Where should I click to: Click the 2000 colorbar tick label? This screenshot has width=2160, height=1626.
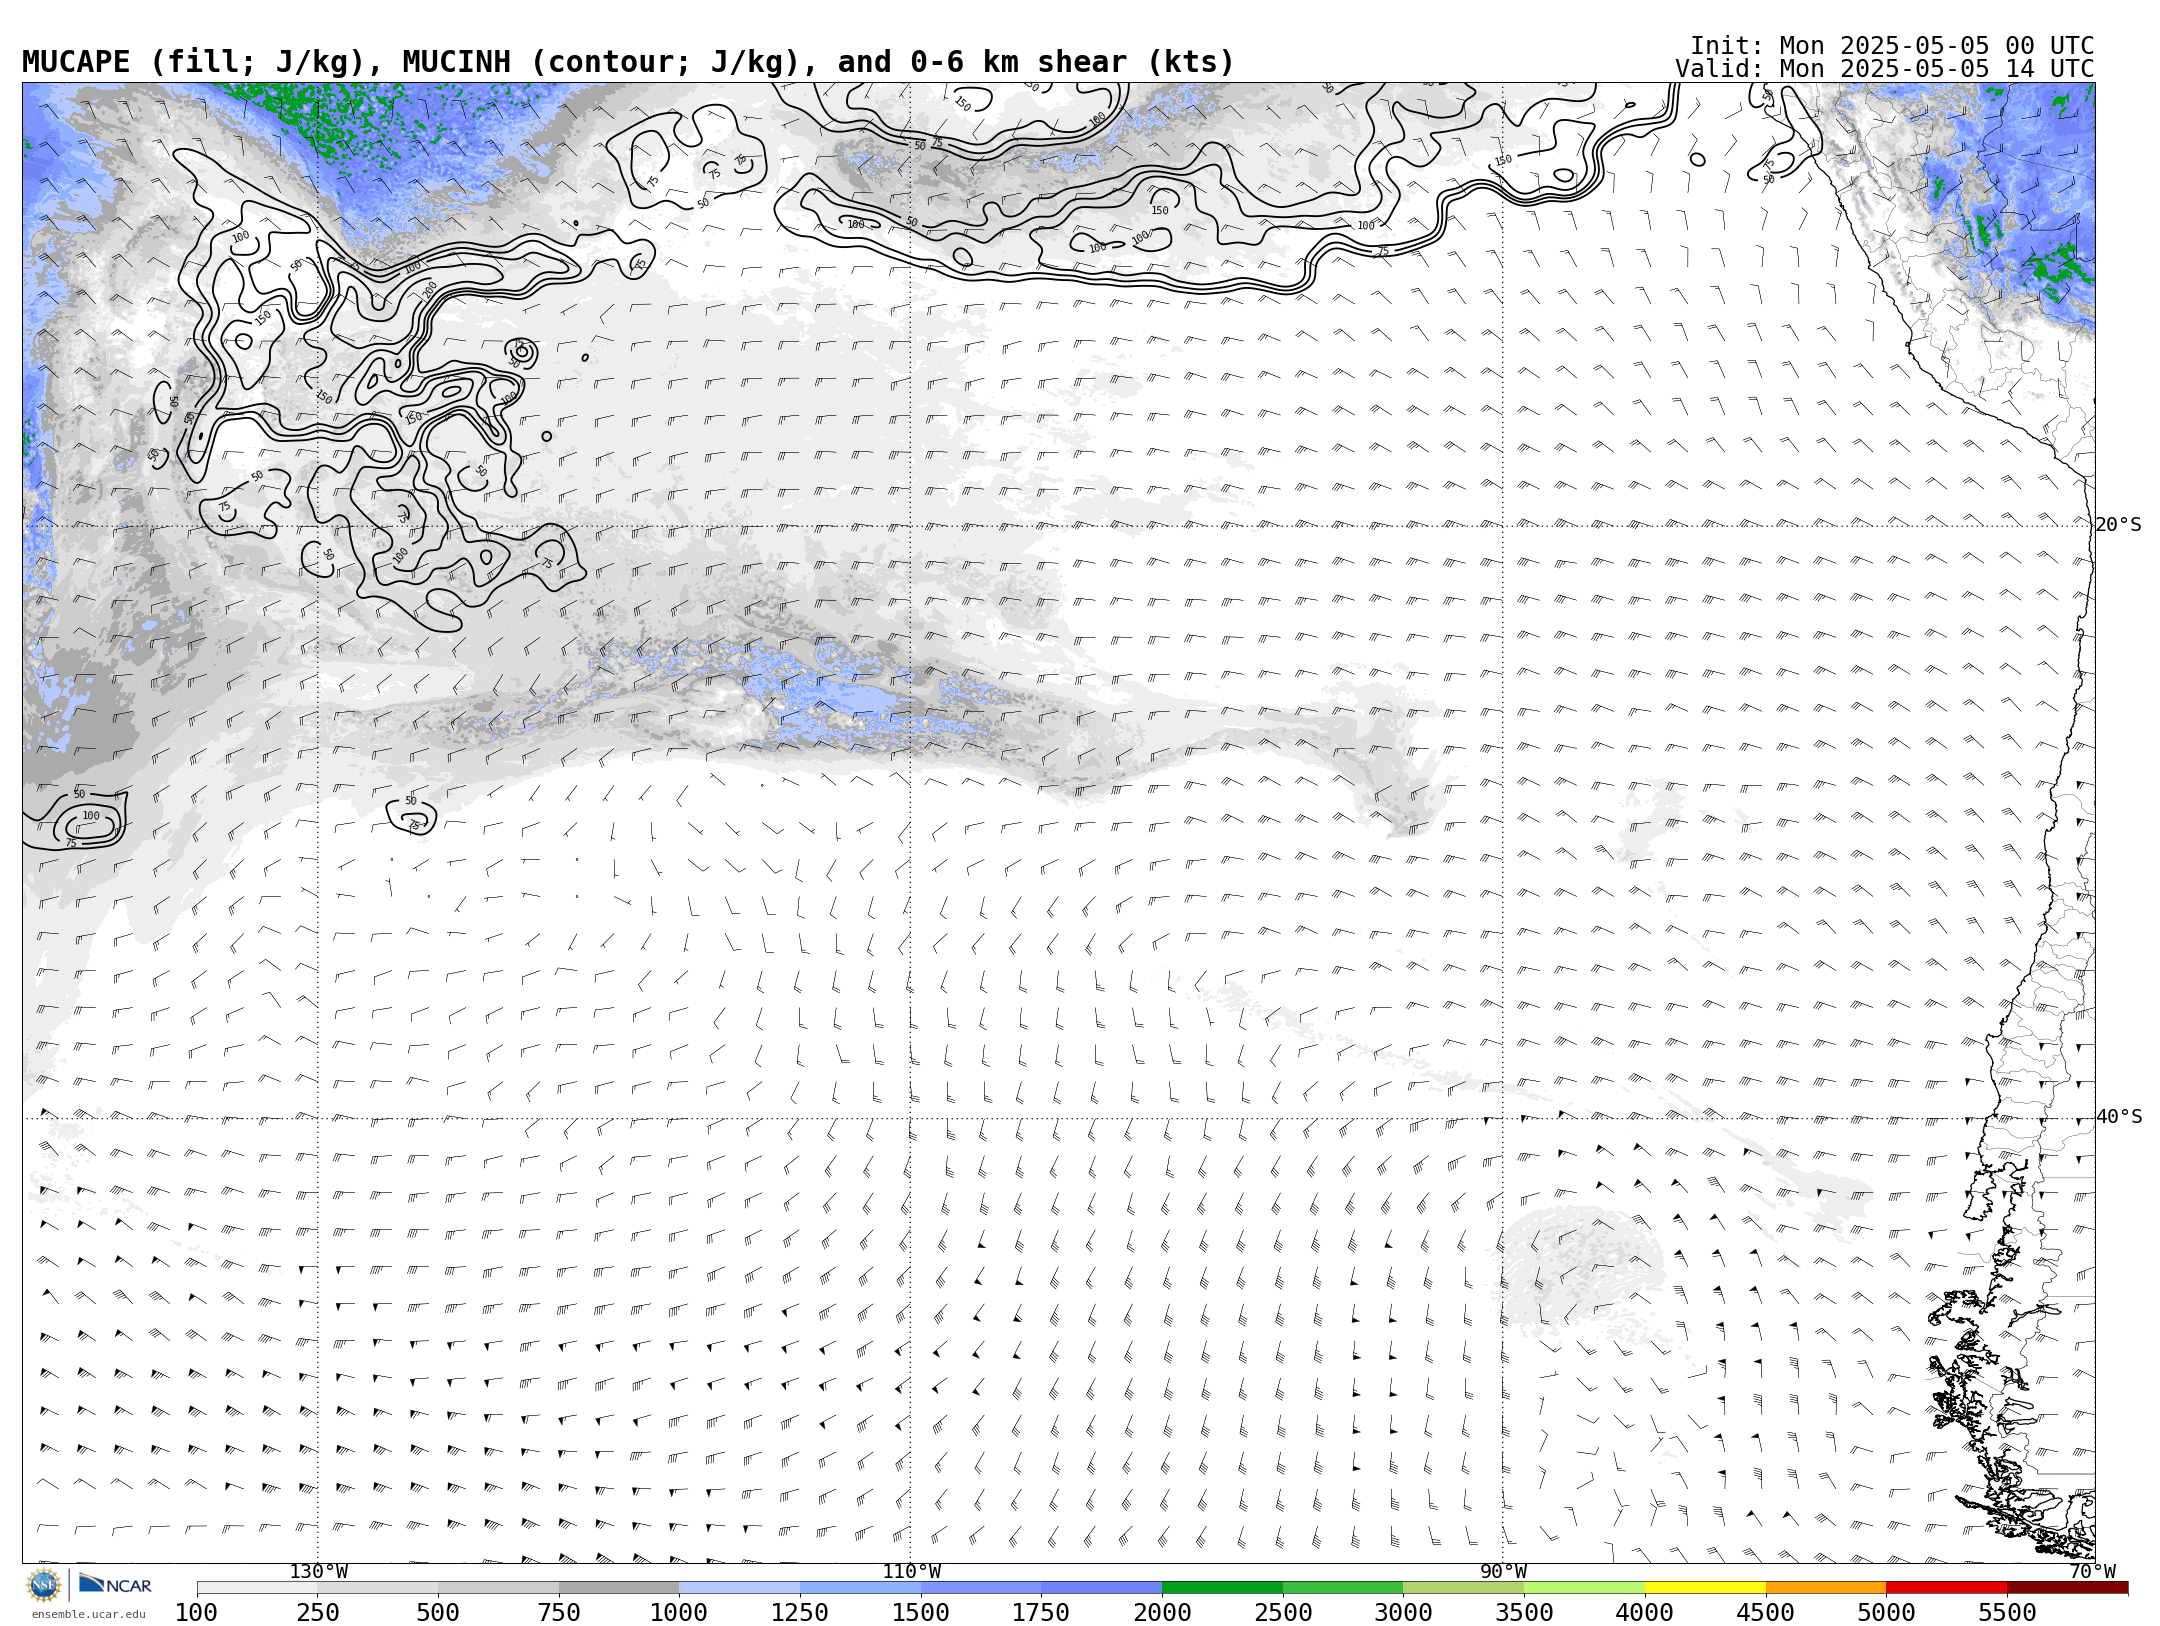(x=1162, y=1613)
